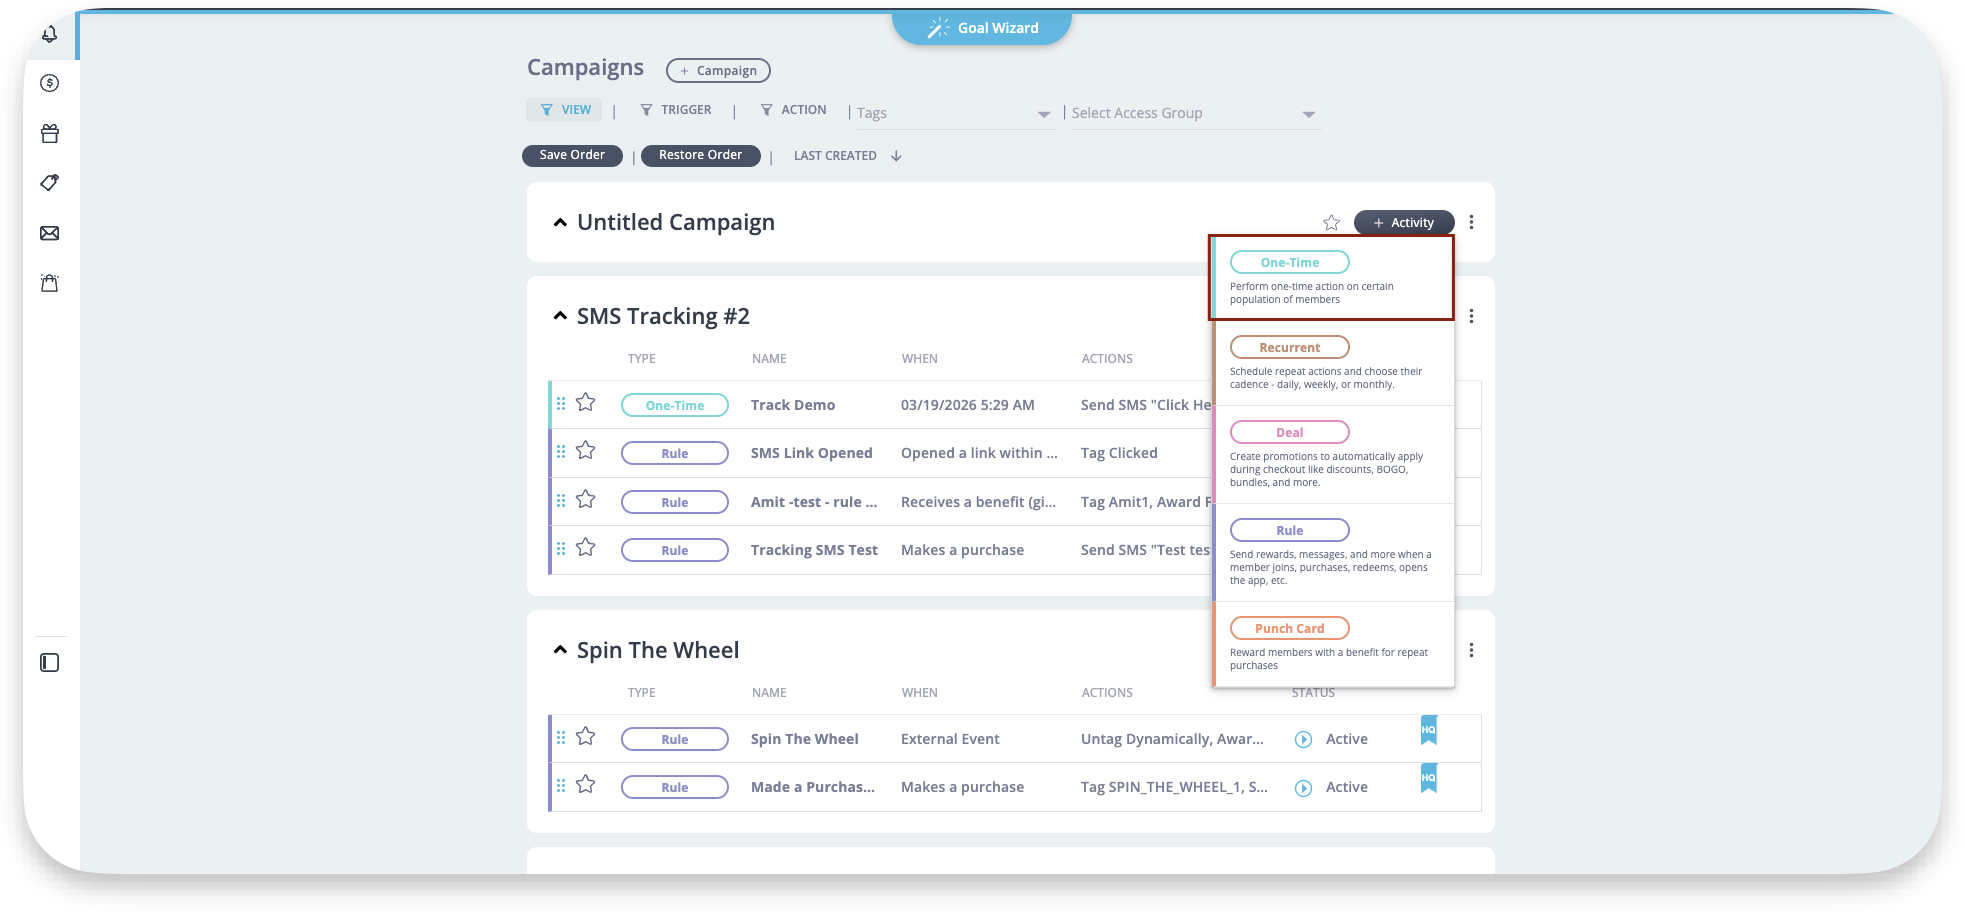This screenshot has width=1965, height=912.
Task: Open the three-dot menu for Untitled Campaign
Action: tap(1471, 222)
